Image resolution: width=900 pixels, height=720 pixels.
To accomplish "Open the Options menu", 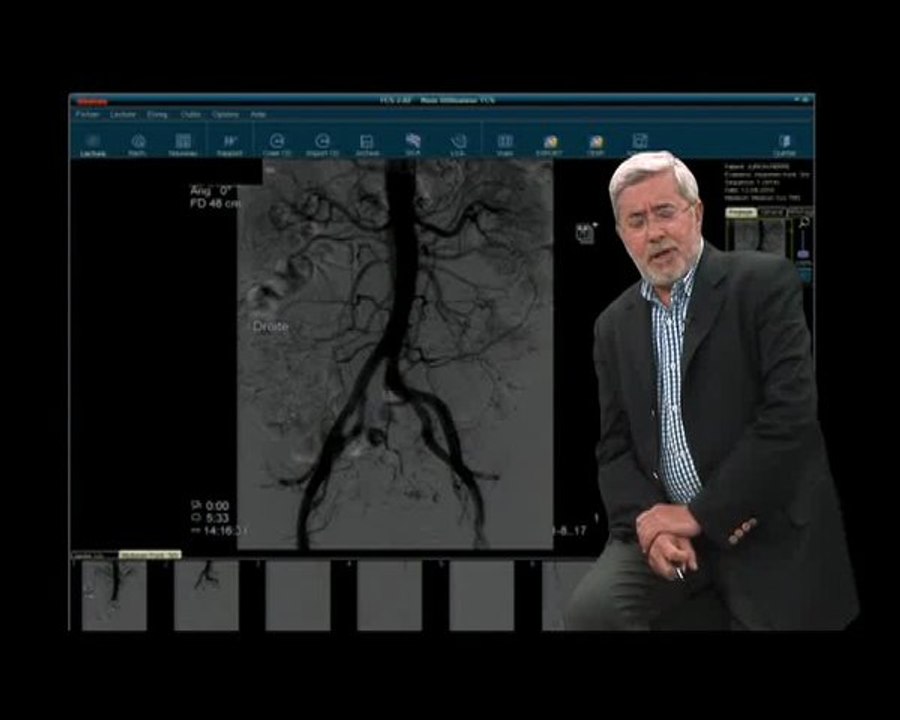I will click(x=225, y=115).
